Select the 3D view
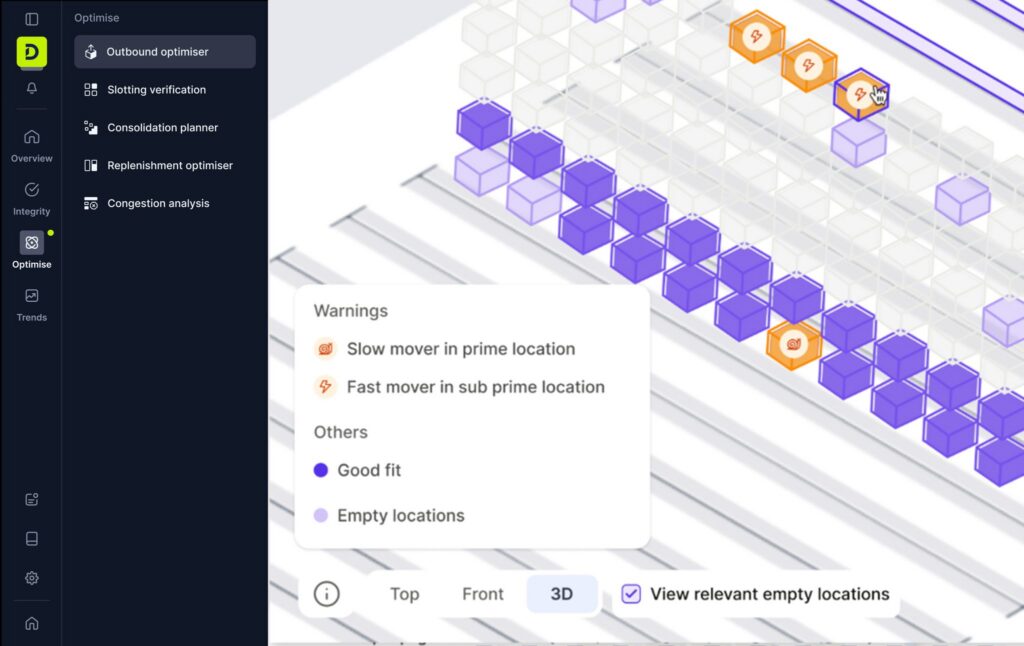 (562, 594)
